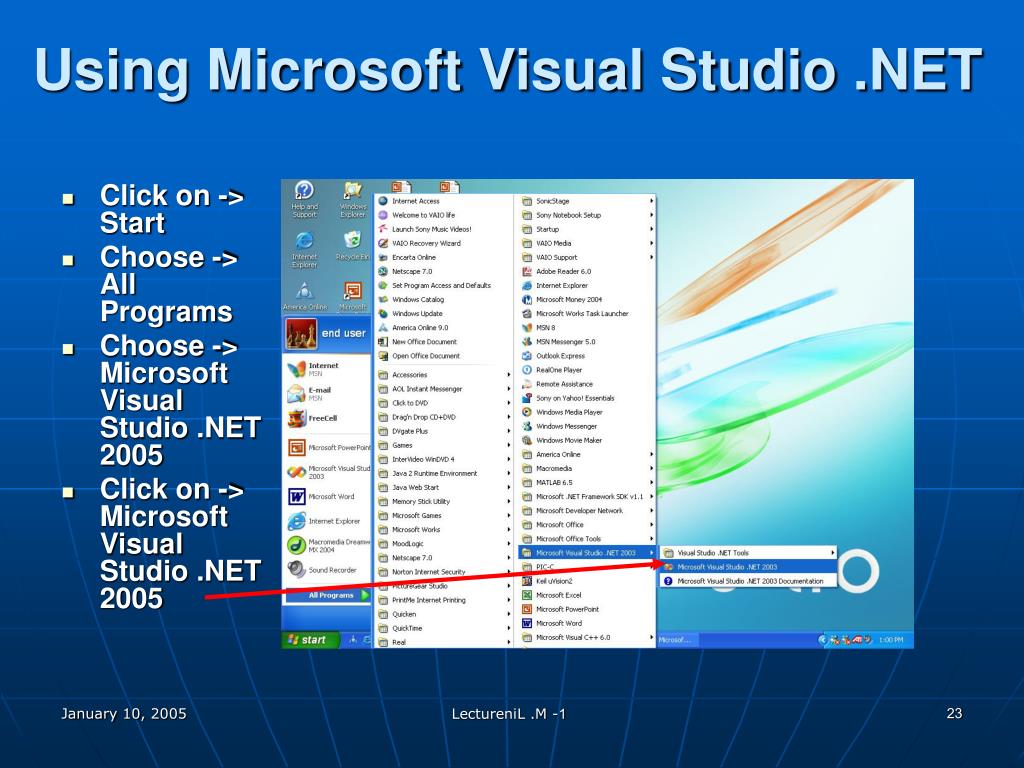Select Welcome to VAIO life entry
This screenshot has height=768, width=1024.
(443, 215)
